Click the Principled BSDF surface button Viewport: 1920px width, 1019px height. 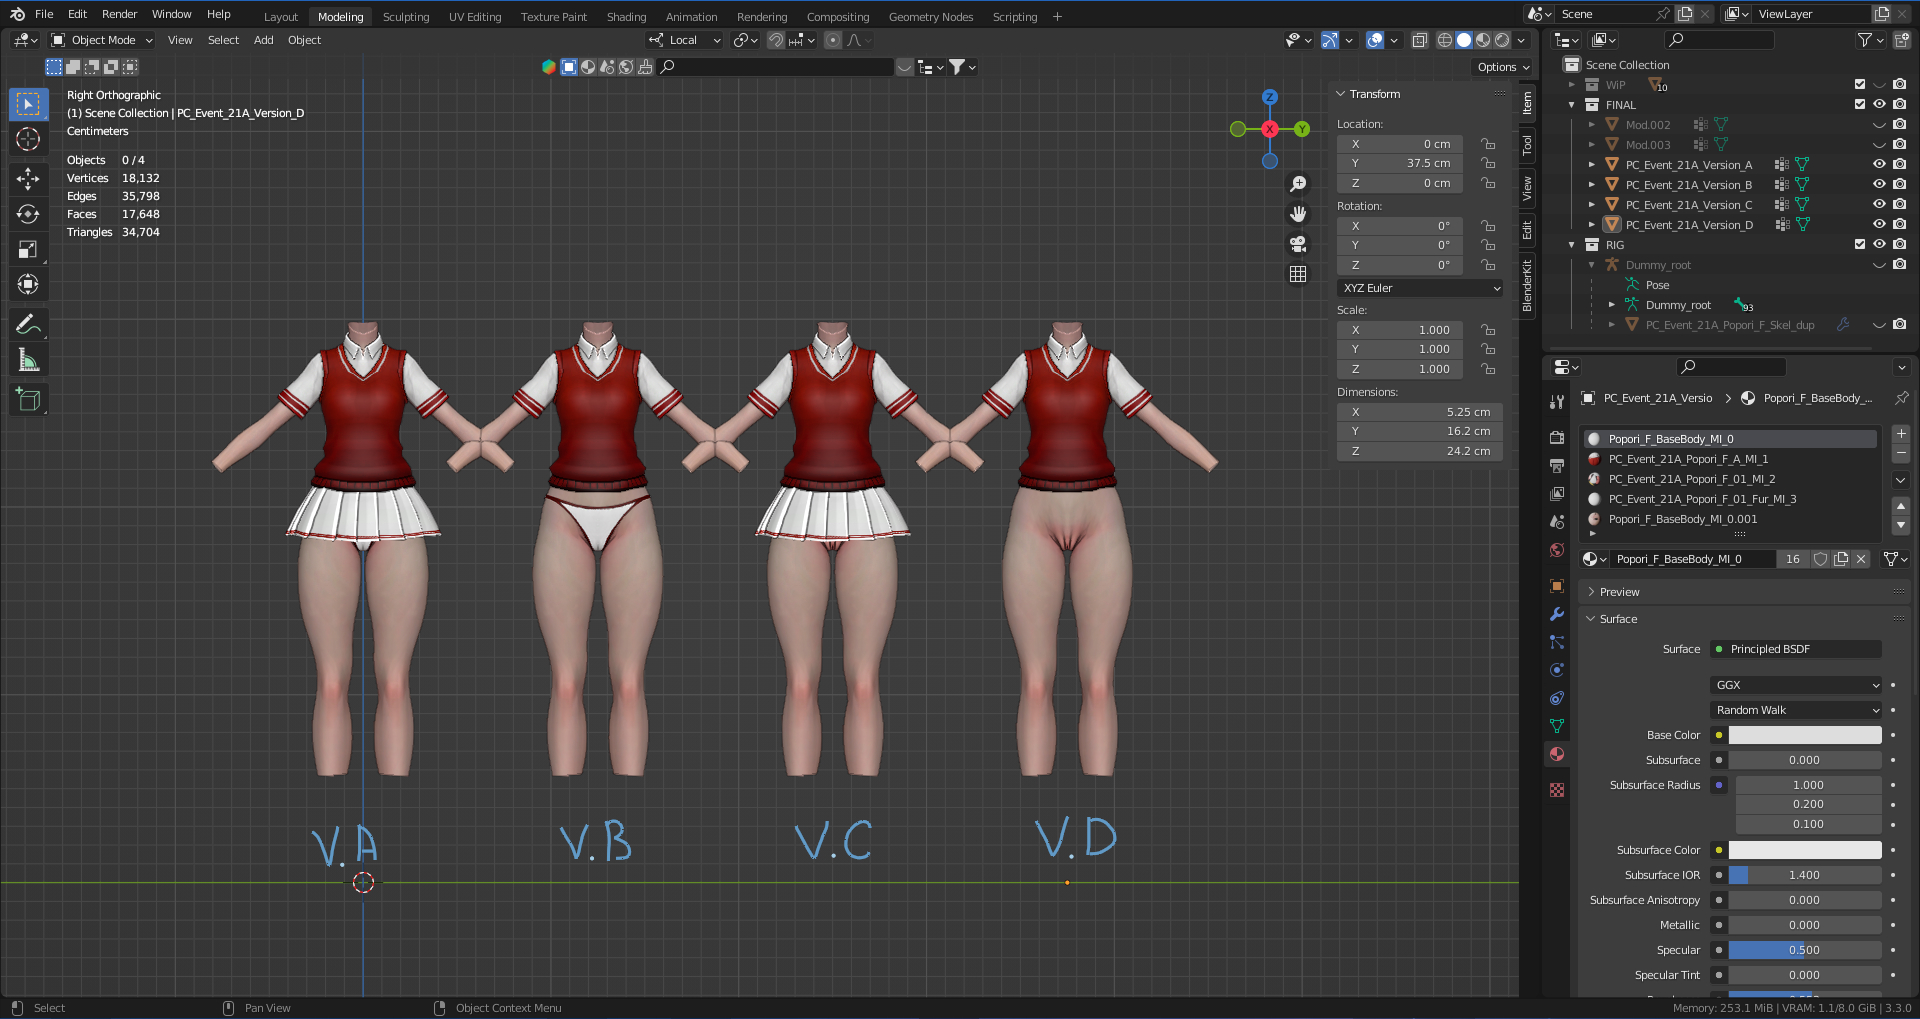click(x=1795, y=649)
